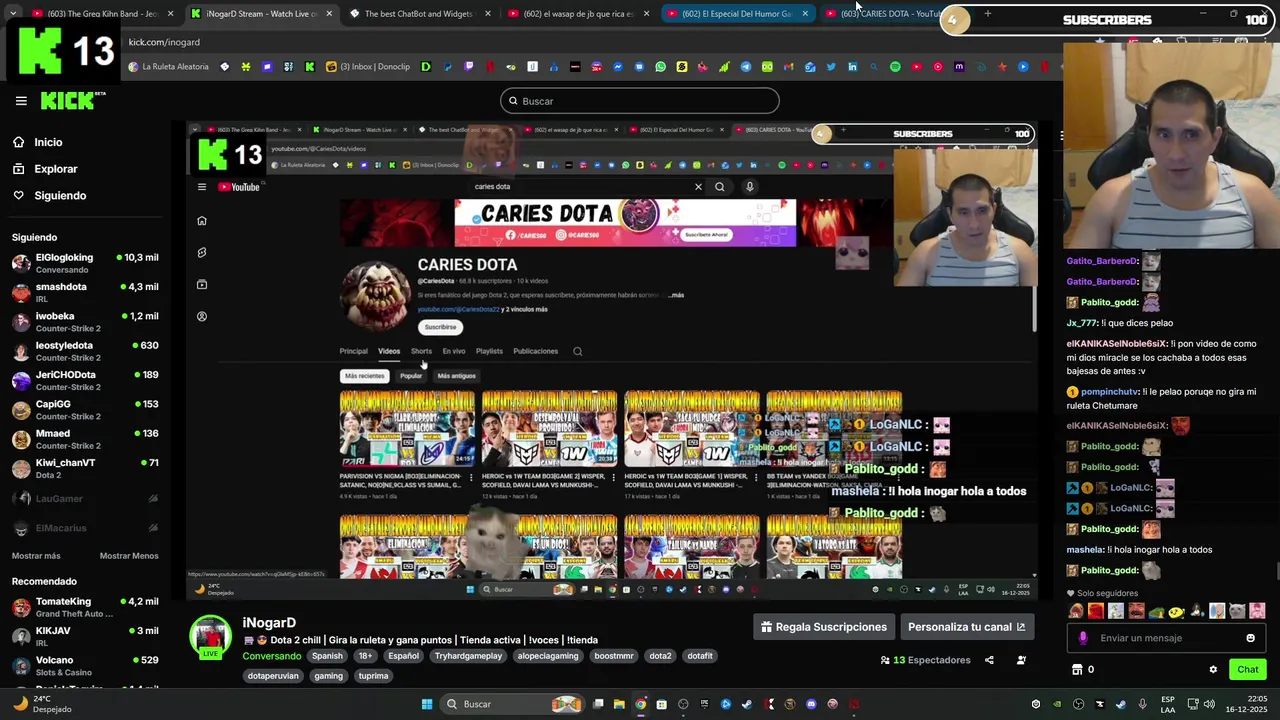Open the chat emoji picker smiley
The width and height of the screenshot is (1280, 720).
[1250, 638]
